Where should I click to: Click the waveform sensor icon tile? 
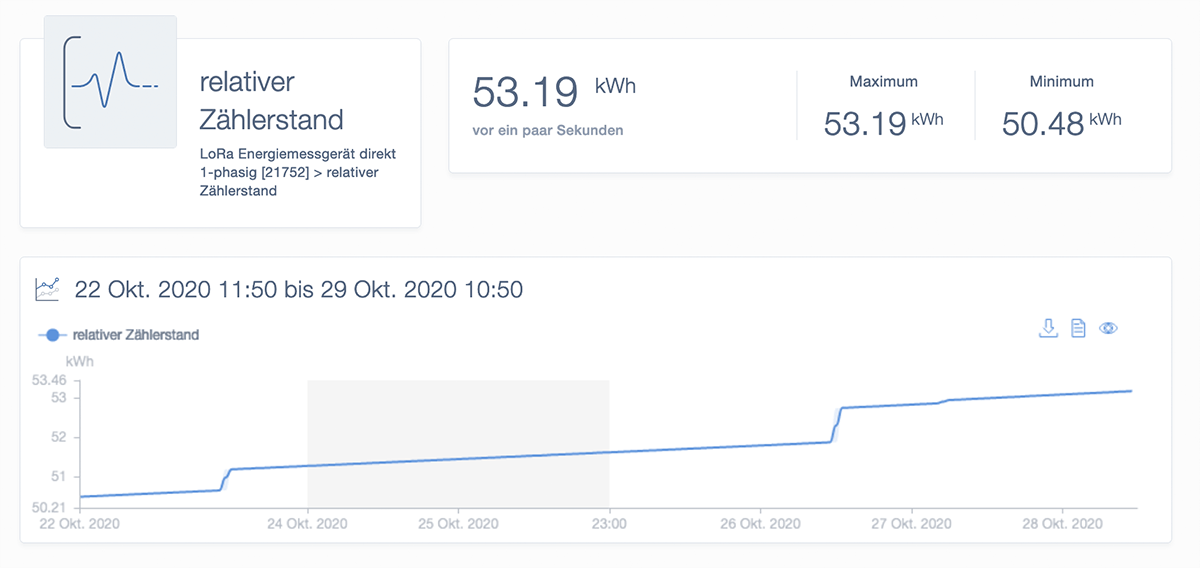110,82
